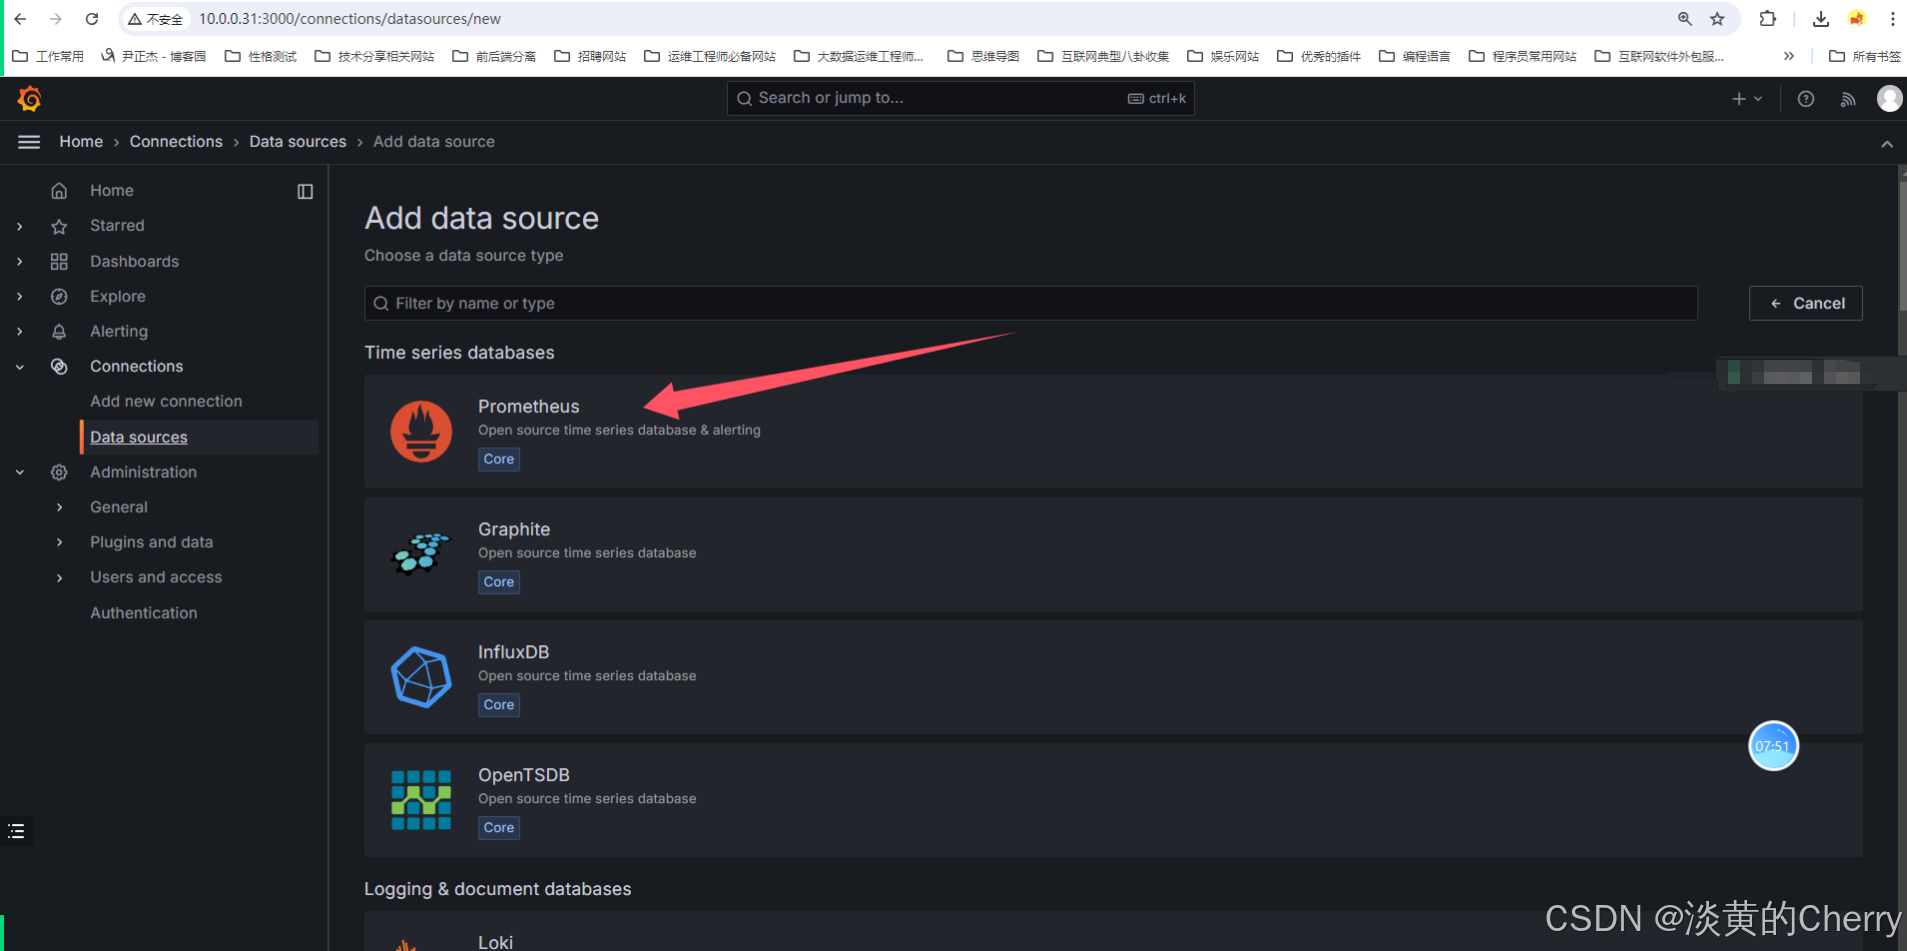The height and width of the screenshot is (951, 1907).
Task: Expand Plugins and data chevron
Action: (x=60, y=542)
